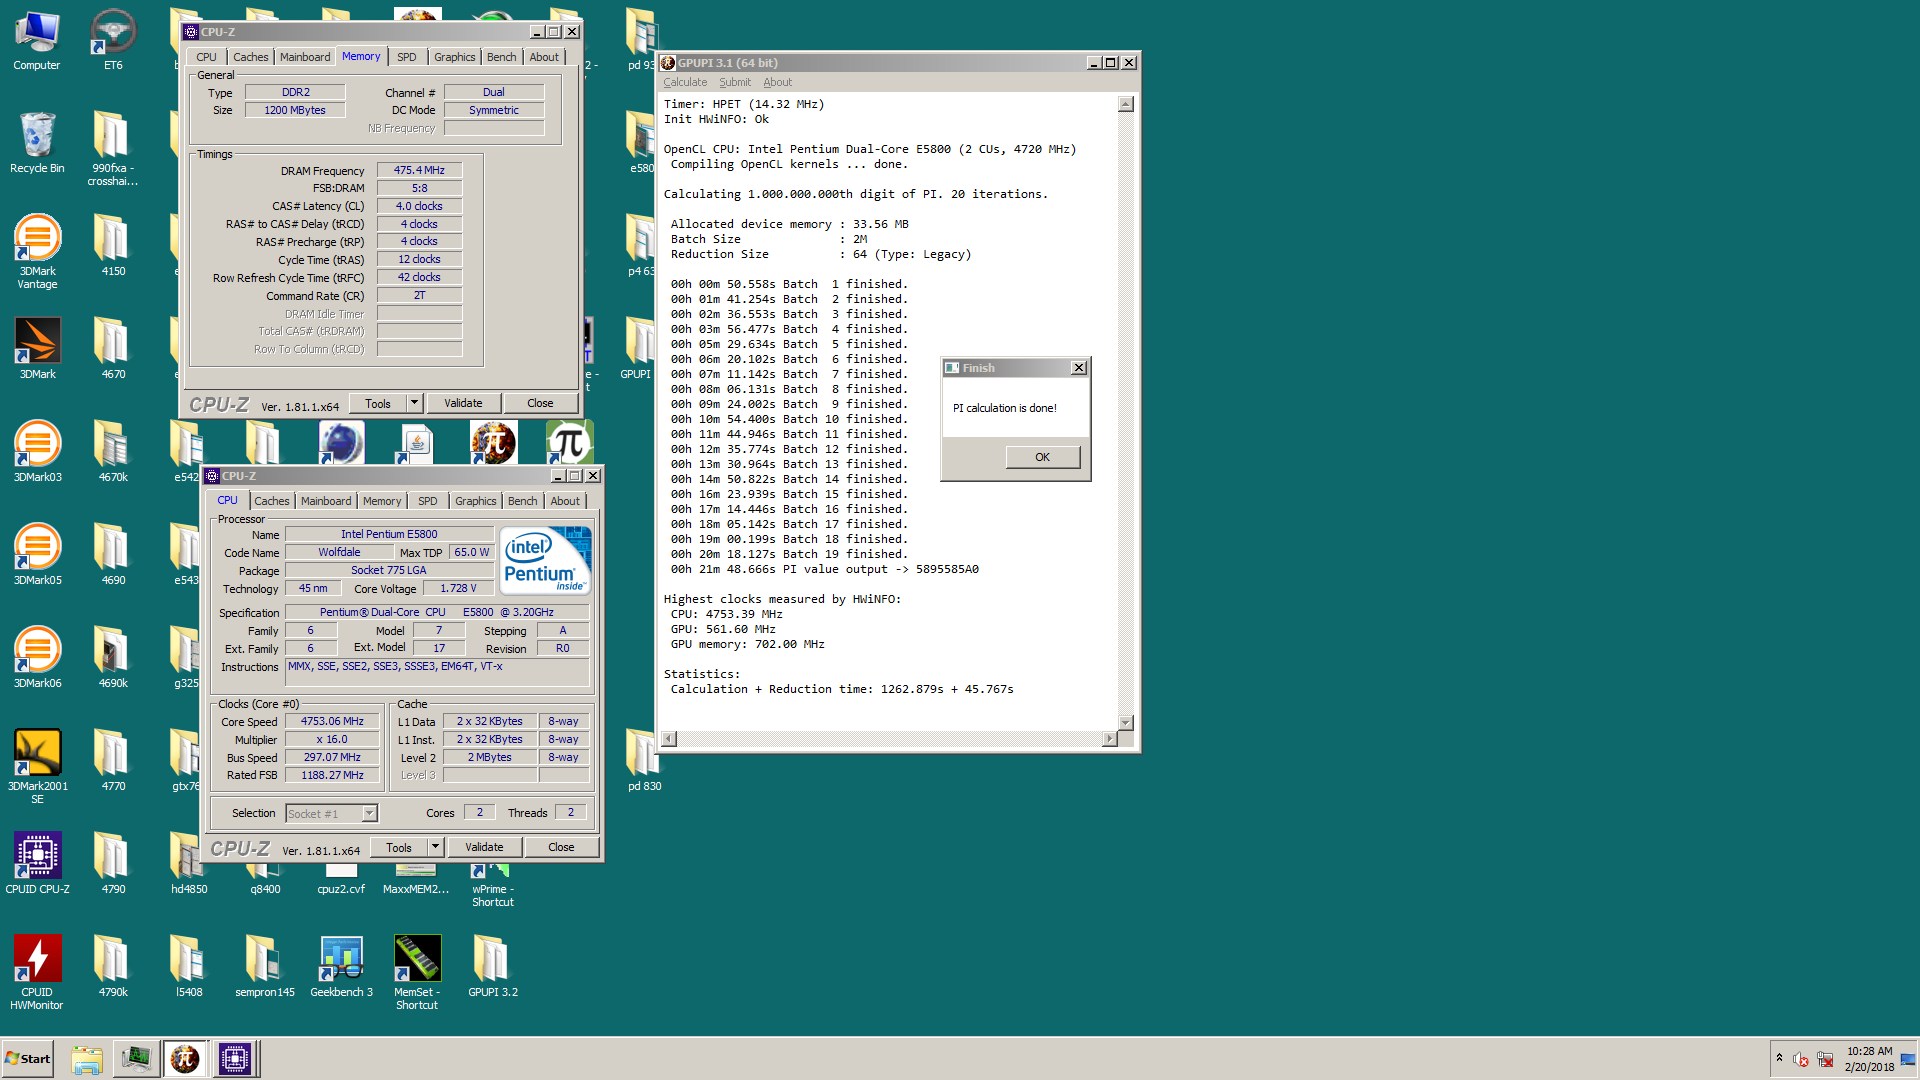This screenshot has height=1080, width=1920.
Task: Open the 4670k folder
Action: tap(113, 451)
